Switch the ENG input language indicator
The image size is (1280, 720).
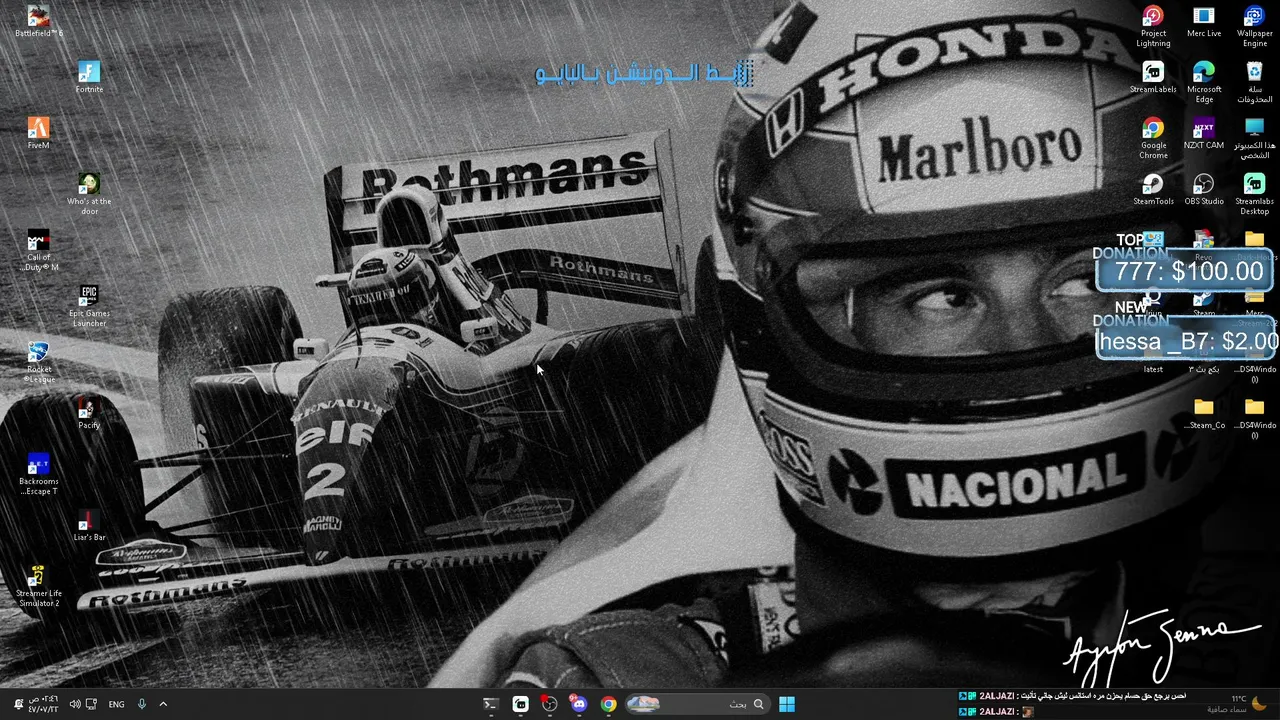[116, 704]
